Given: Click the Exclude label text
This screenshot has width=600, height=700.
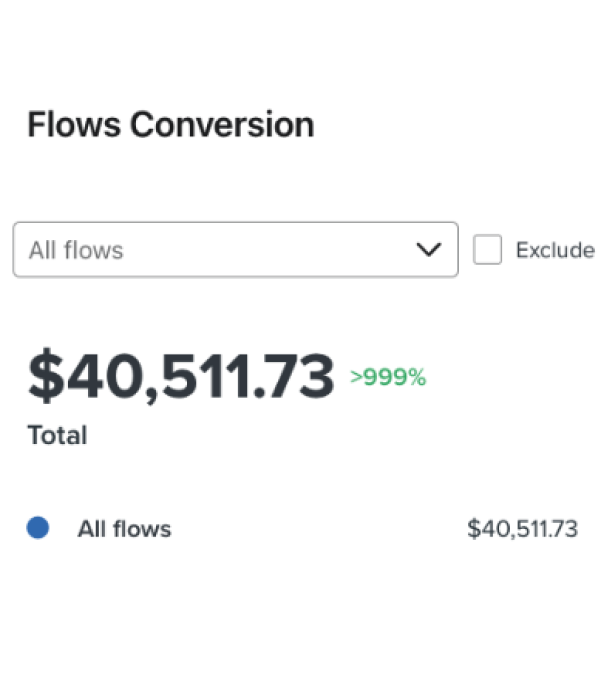Looking at the screenshot, I should (554, 250).
